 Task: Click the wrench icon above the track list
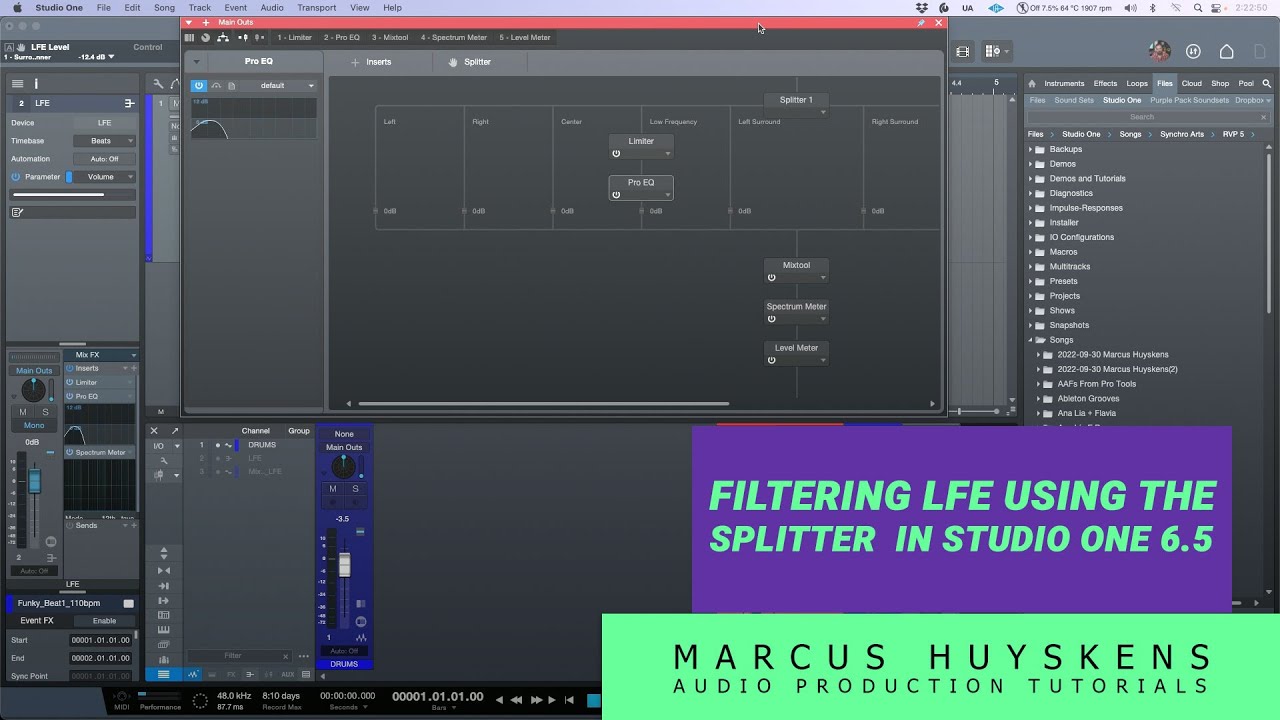[158, 84]
